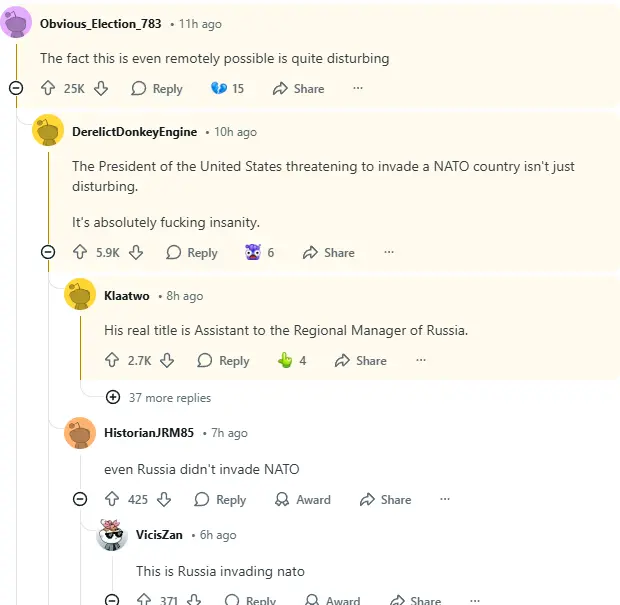This screenshot has width=620, height=605.
Task: Give an Award to HistorianJRM85's comment
Action: [303, 499]
